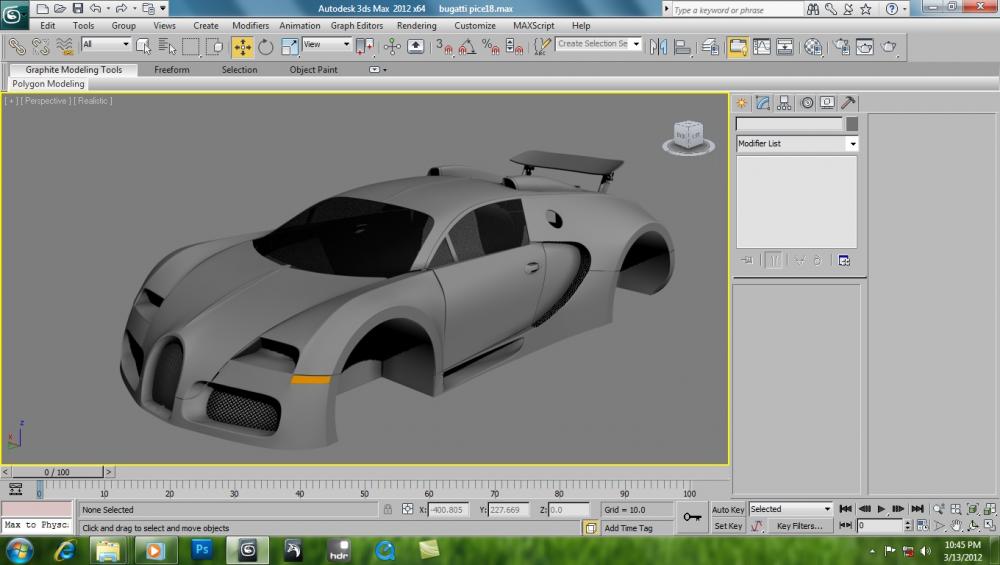The image size is (1000, 565).
Task: Click the Select and Manipulate icon
Action: pos(392,47)
